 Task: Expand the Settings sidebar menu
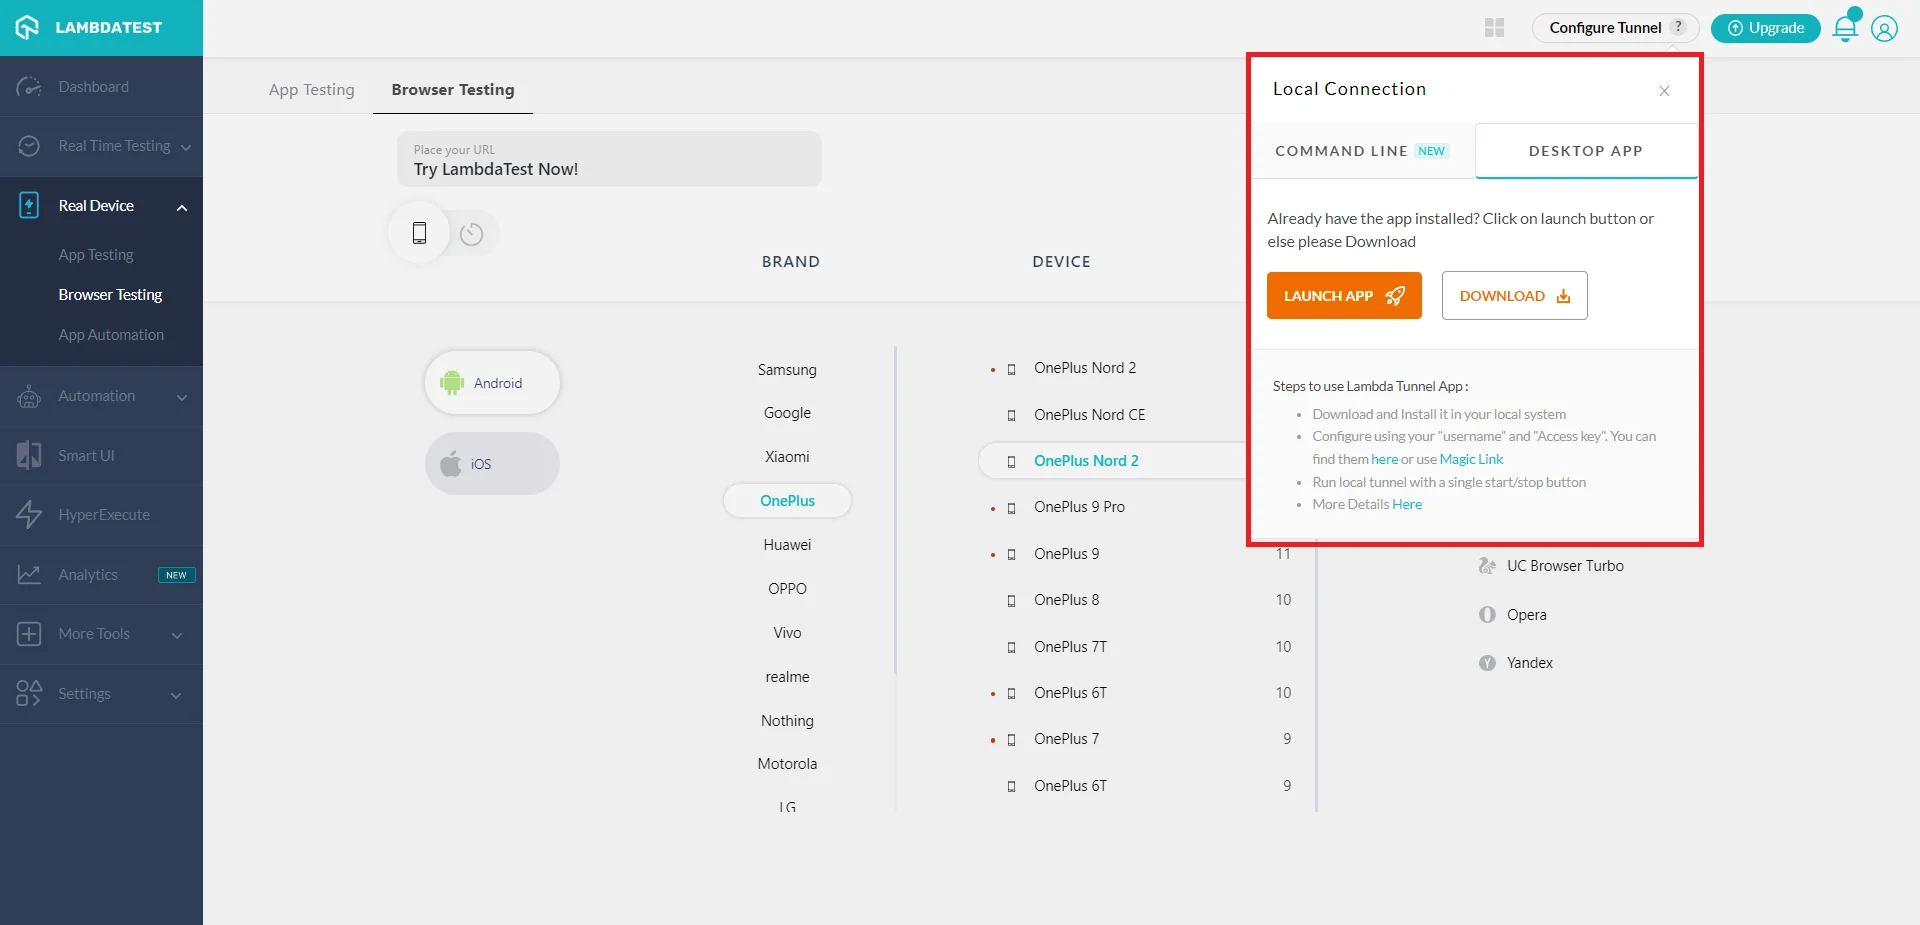point(176,695)
